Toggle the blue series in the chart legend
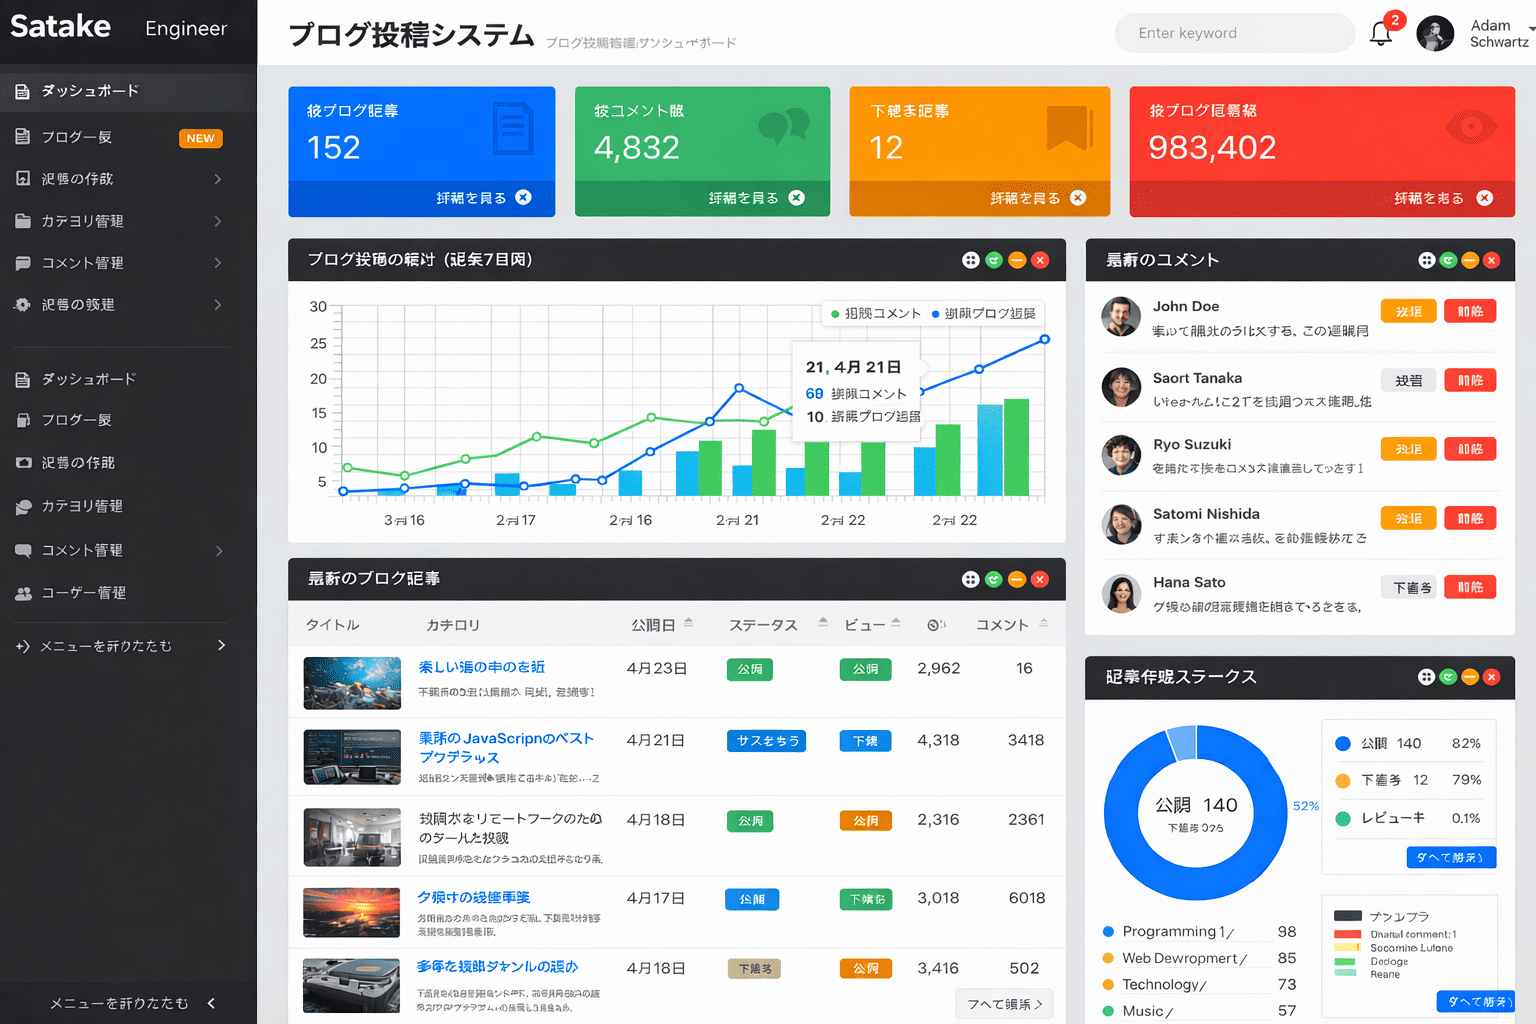 click(982, 314)
